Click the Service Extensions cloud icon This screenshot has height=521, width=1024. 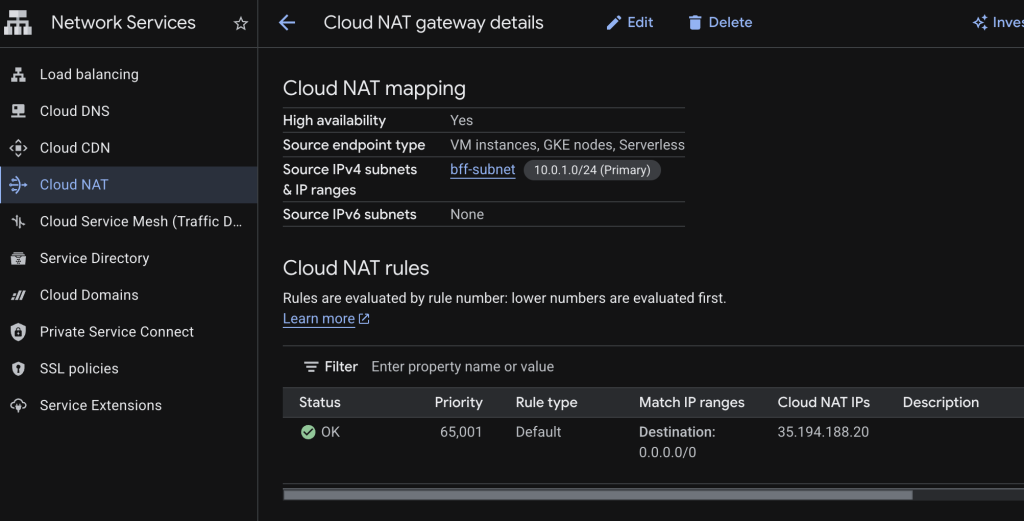(x=18, y=405)
